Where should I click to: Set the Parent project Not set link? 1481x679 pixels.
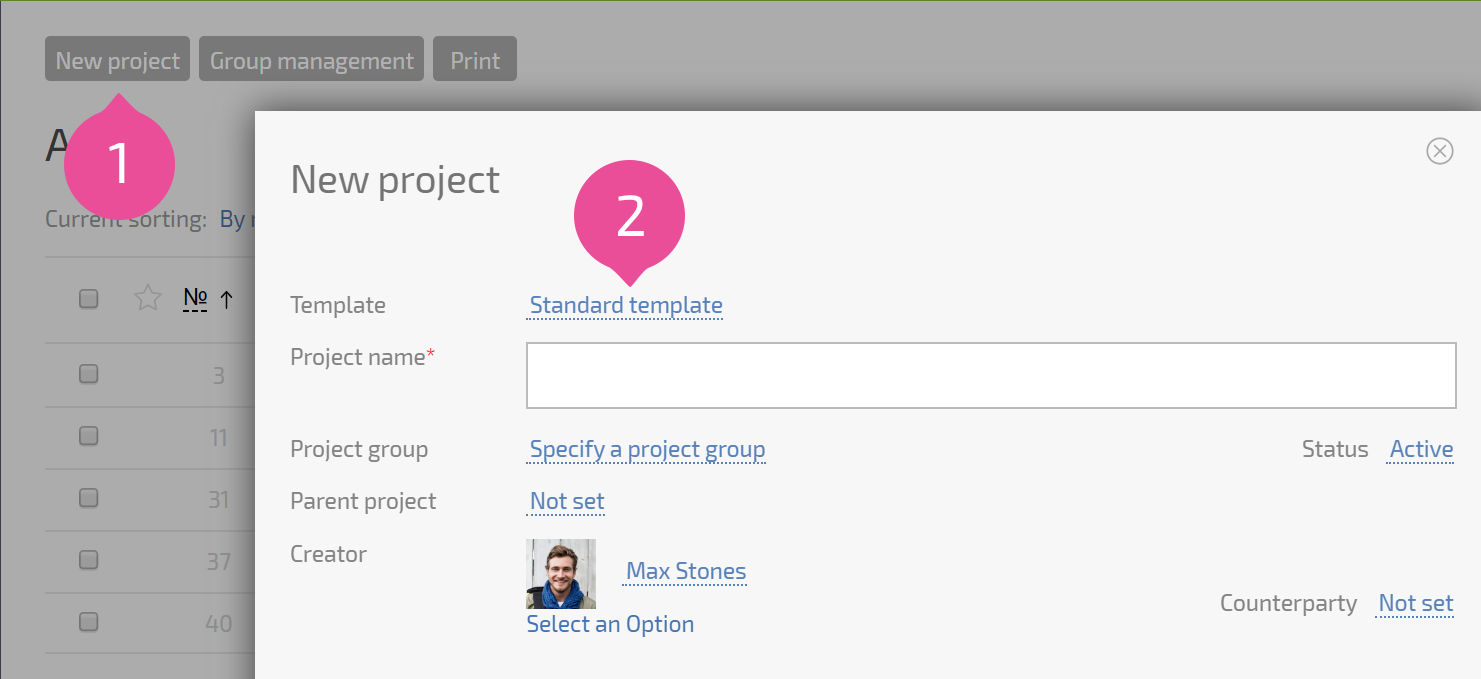pos(567,501)
